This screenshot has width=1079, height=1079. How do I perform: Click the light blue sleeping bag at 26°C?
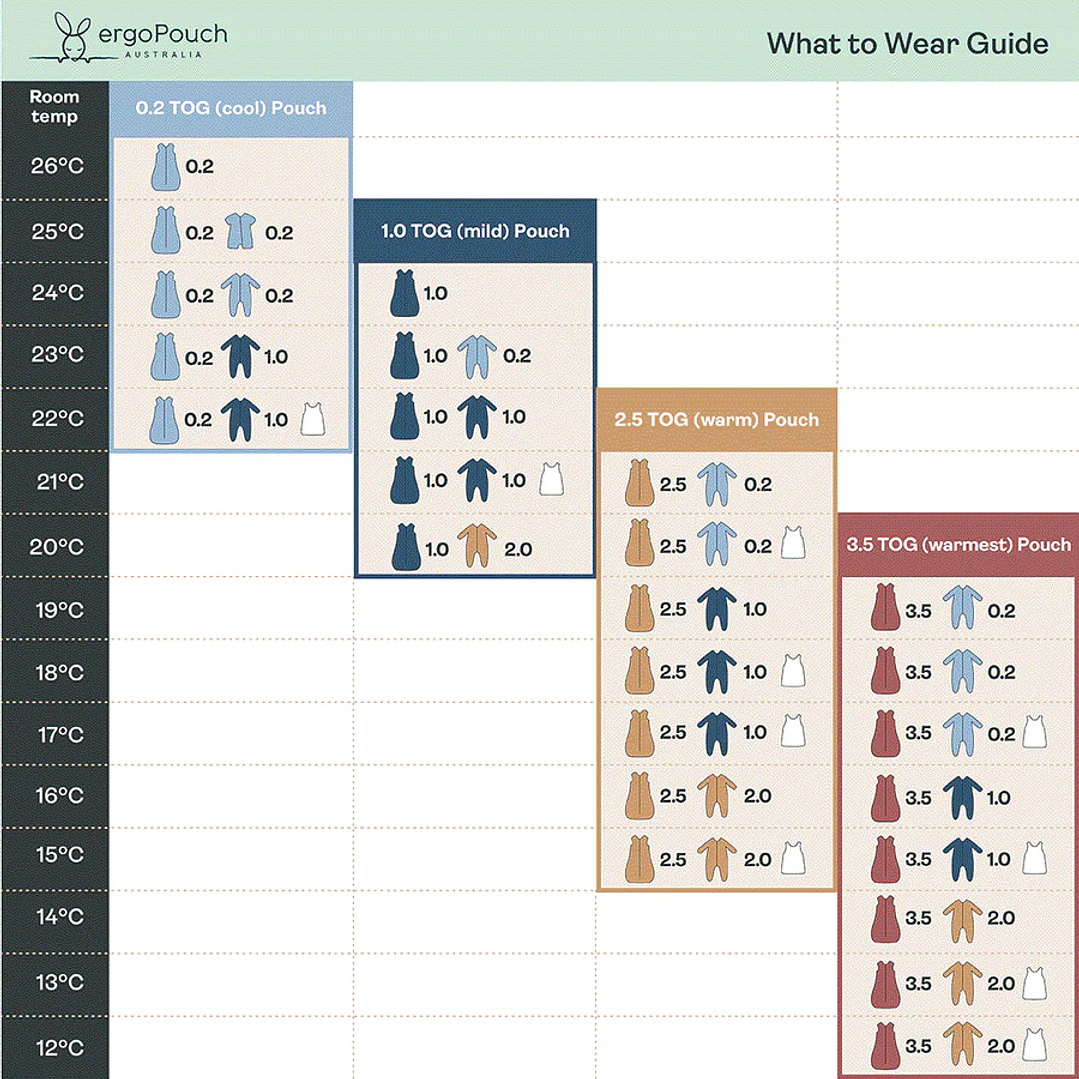tap(164, 166)
